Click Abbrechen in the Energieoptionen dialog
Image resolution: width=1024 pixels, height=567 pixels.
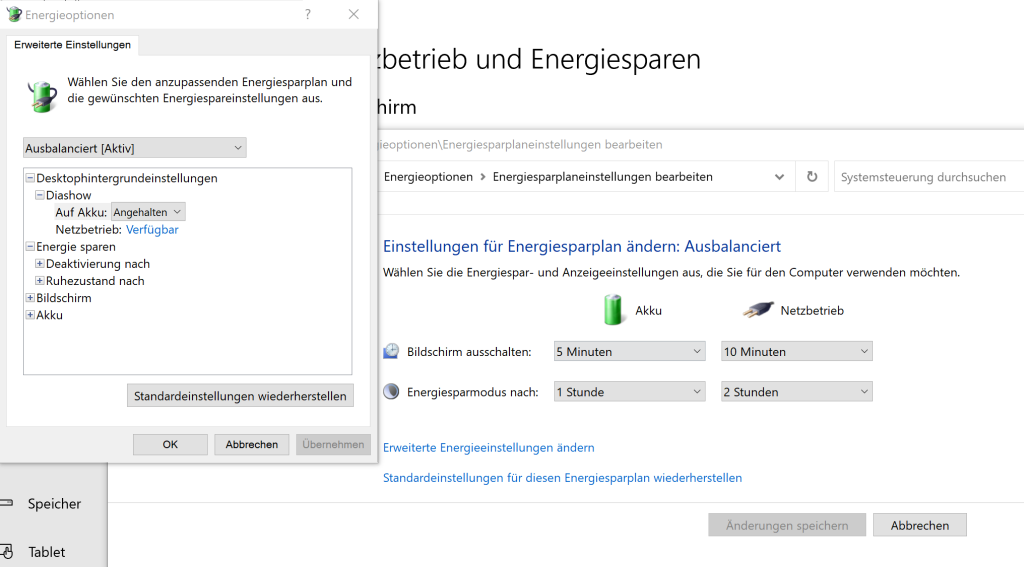coord(251,444)
